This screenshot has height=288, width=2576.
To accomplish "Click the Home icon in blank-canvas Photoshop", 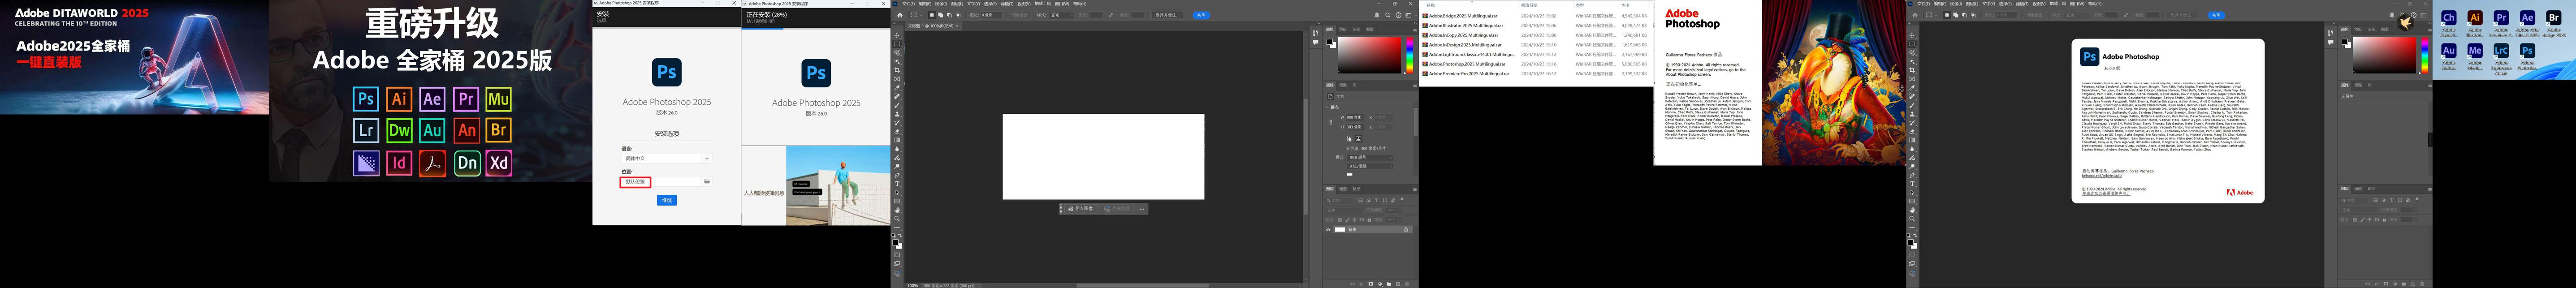I will [x=900, y=15].
